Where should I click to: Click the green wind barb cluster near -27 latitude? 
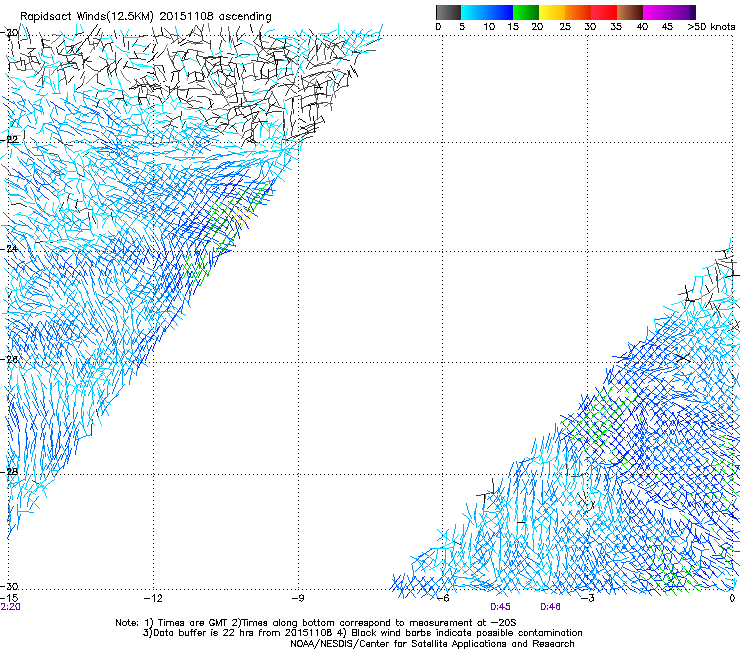pyautogui.click(x=597, y=414)
